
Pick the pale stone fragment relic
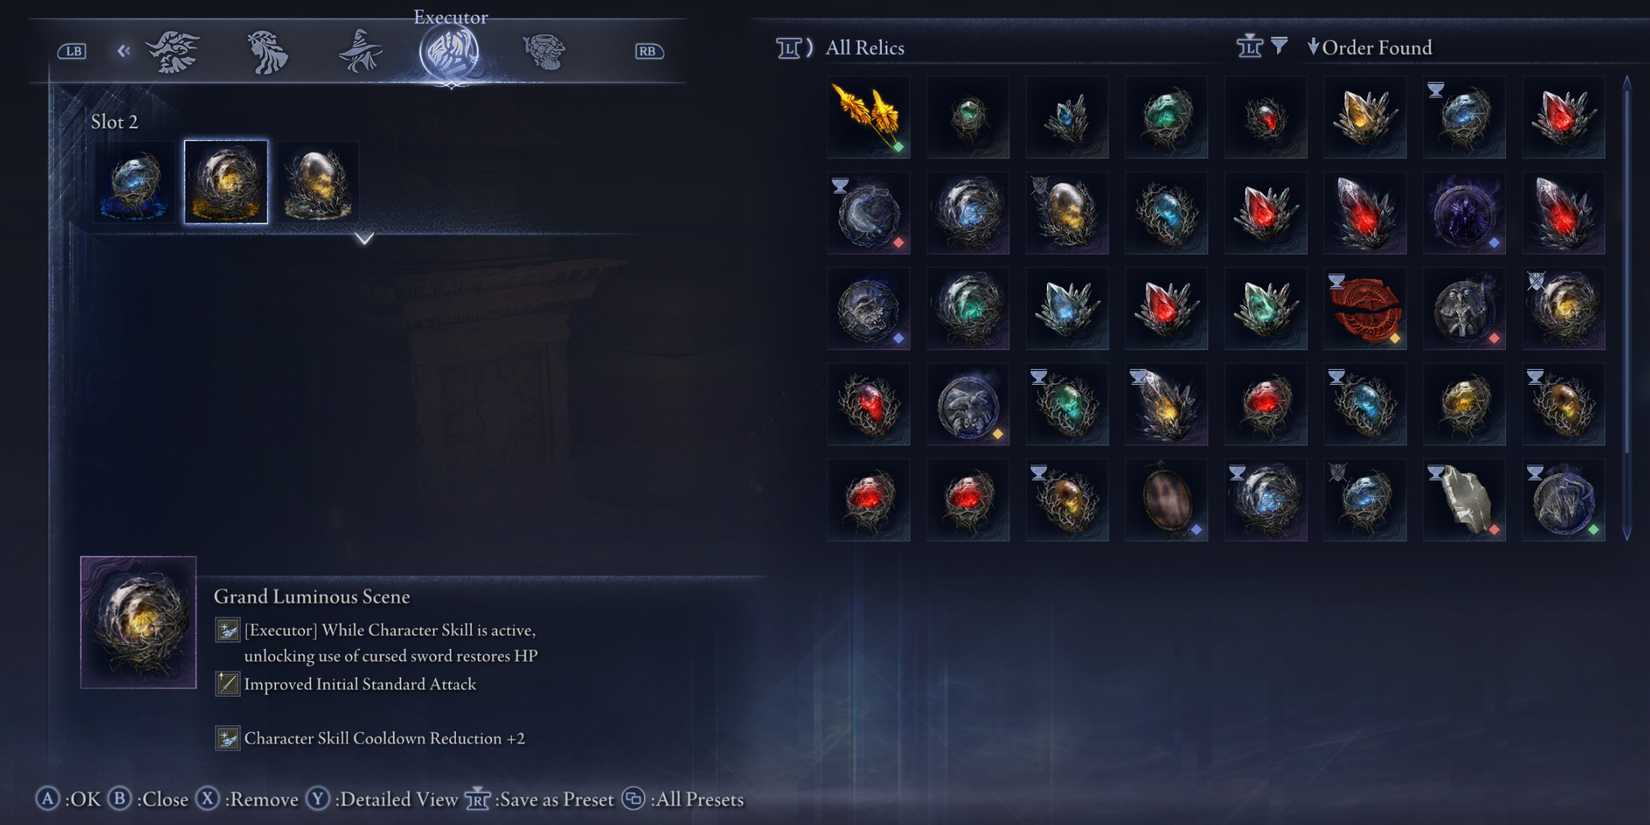pos(1464,501)
